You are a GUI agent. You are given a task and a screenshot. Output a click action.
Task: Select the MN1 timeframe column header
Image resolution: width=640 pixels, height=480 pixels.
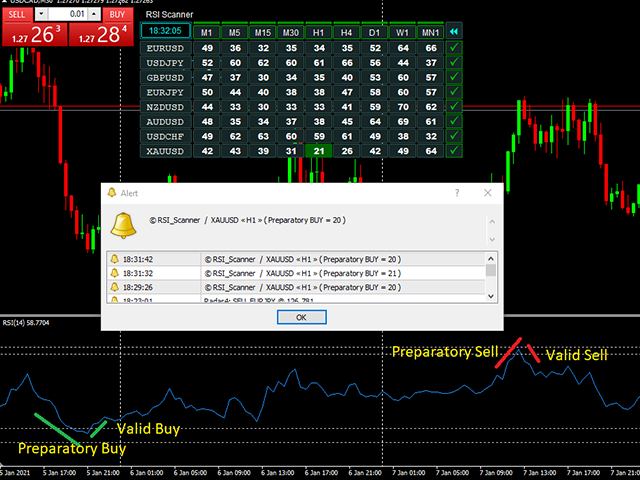click(x=431, y=32)
